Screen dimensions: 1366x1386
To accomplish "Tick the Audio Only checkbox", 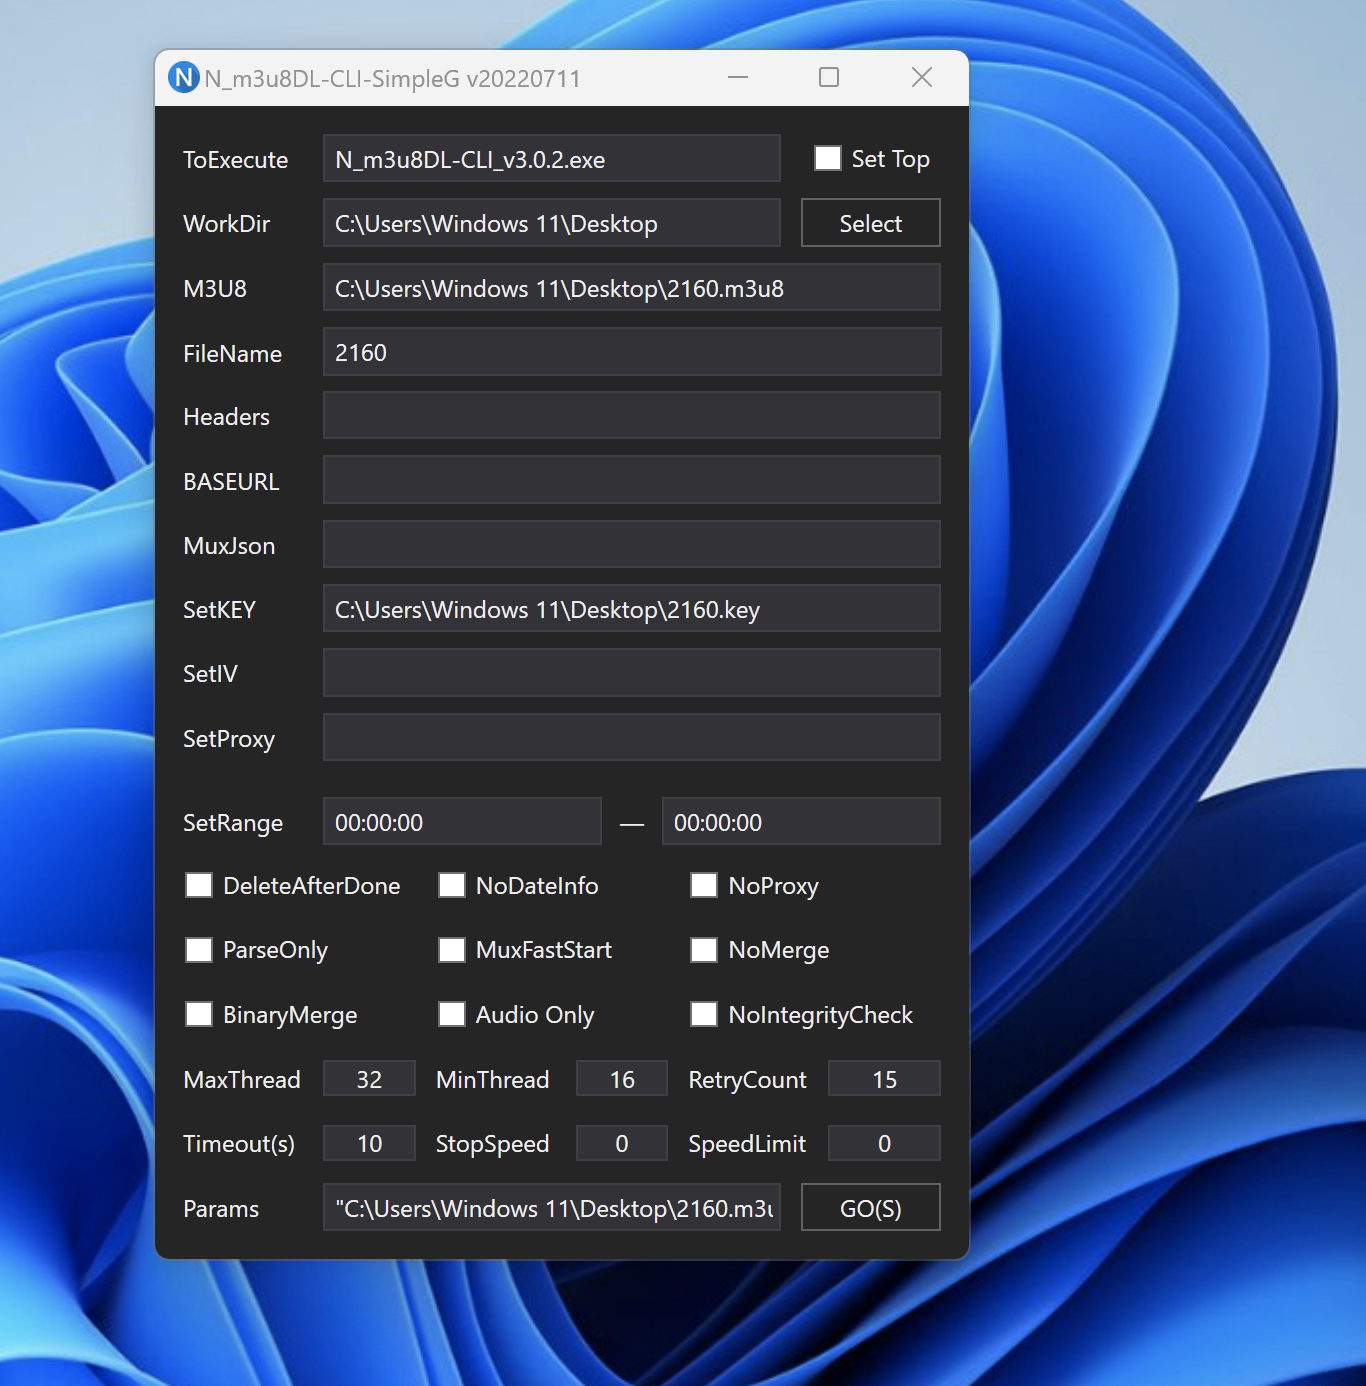I will 452,1014.
